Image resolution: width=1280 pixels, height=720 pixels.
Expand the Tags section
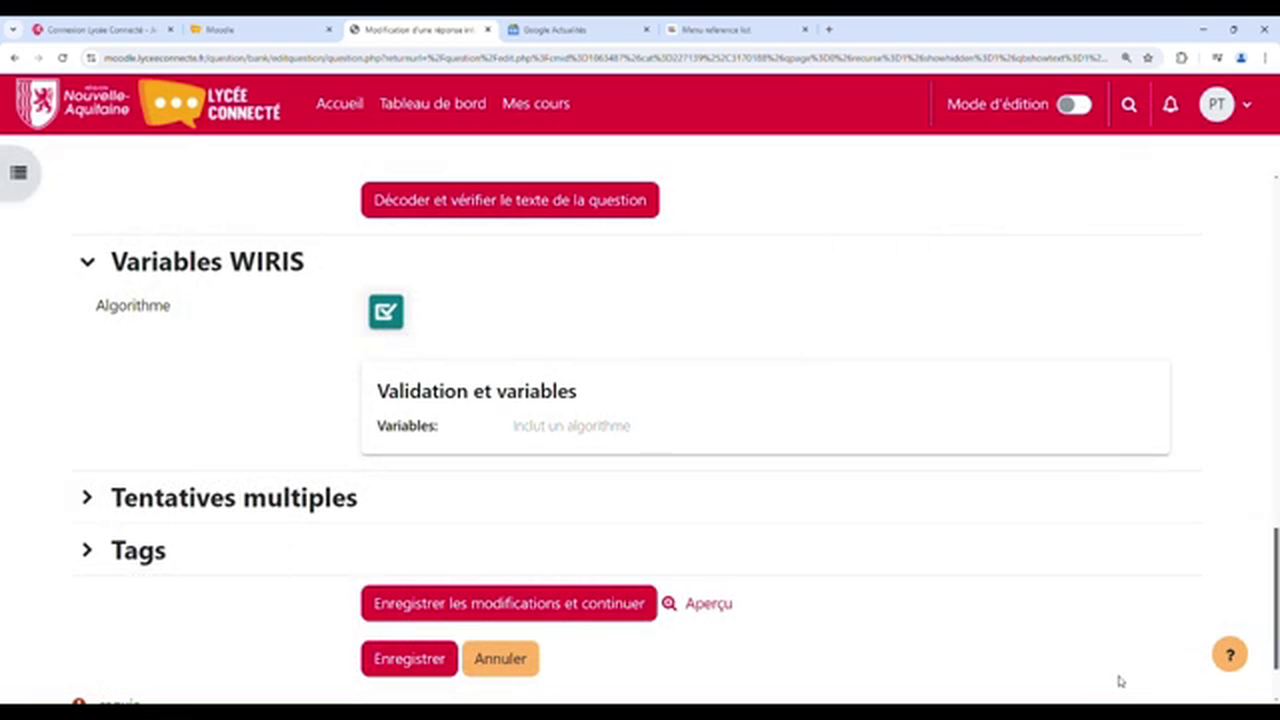point(87,550)
